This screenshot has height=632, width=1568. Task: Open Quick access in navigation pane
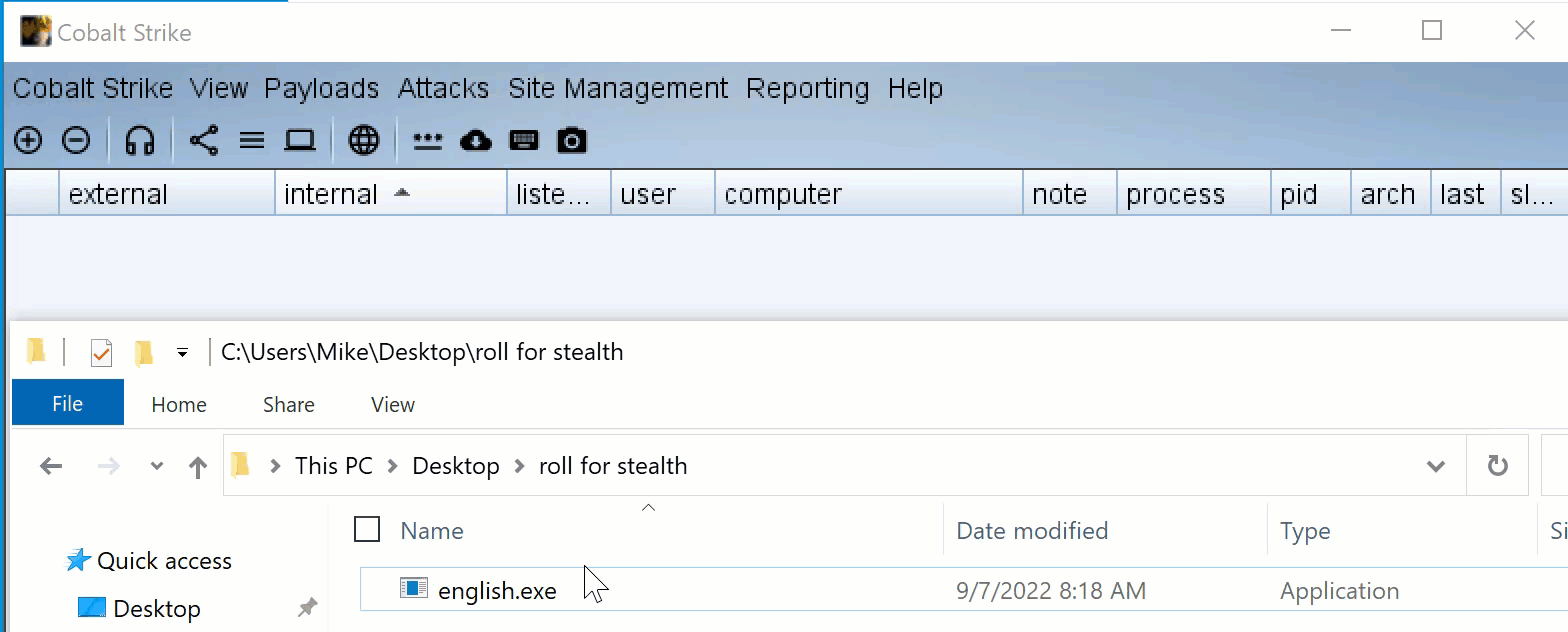pyautogui.click(x=164, y=561)
